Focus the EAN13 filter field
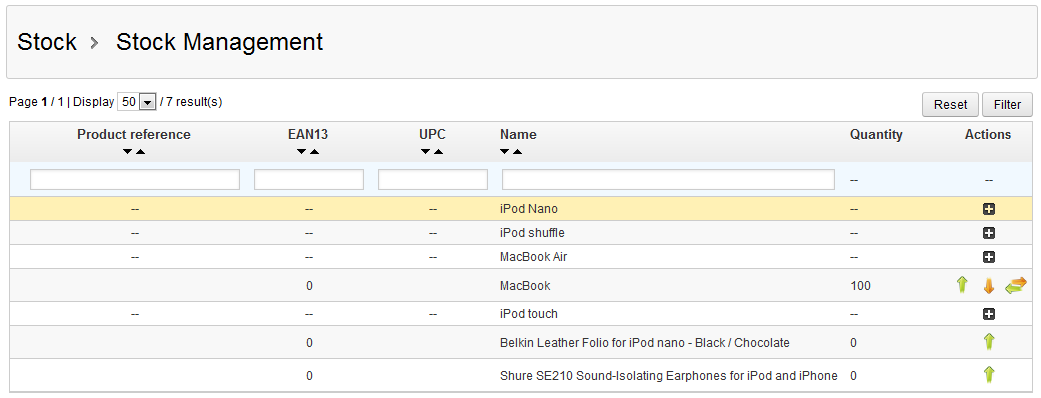 coord(309,179)
